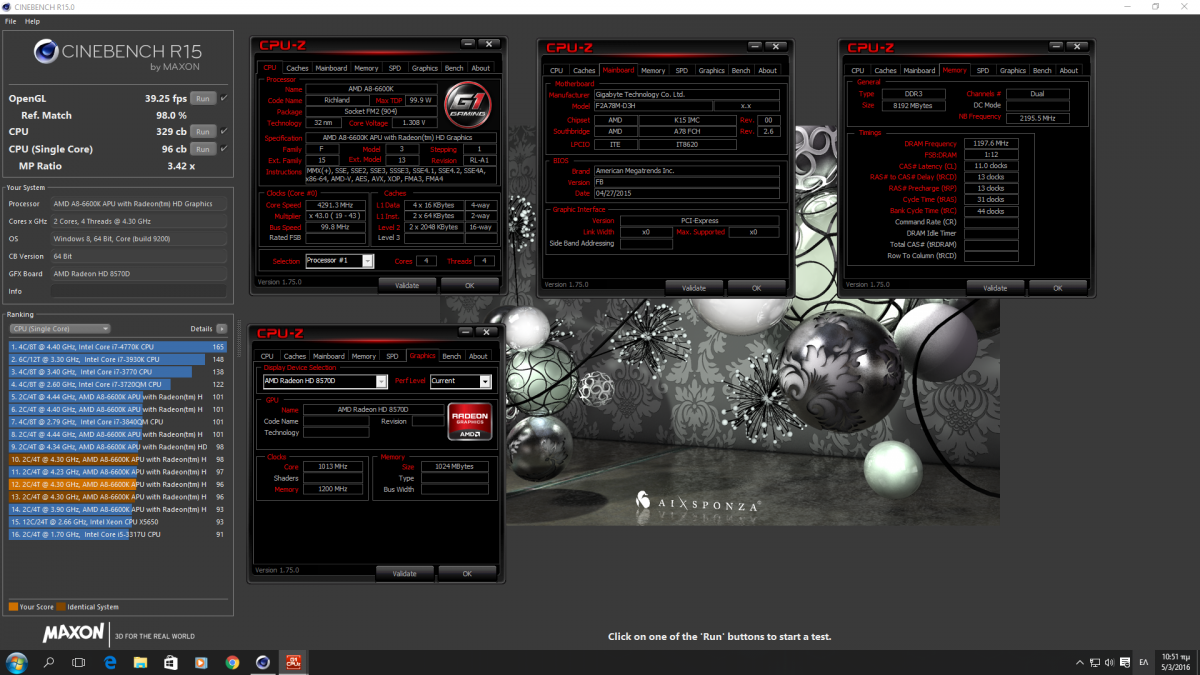This screenshot has height=675, width=1200.
Task: Open CPU tab in the CPU-Z Memory window
Action: [x=857, y=70]
